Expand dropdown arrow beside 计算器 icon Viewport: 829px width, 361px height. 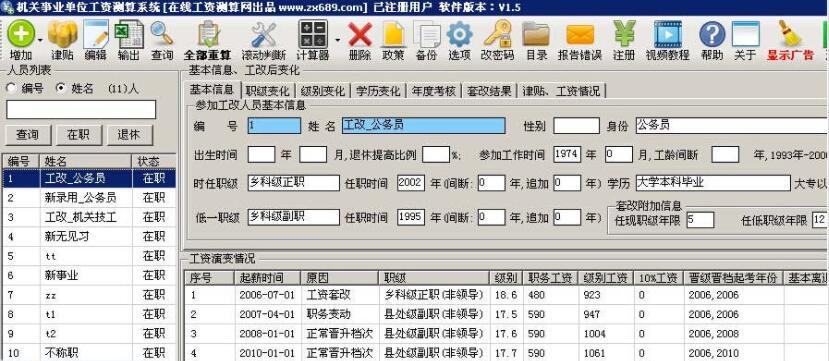click(x=337, y=40)
